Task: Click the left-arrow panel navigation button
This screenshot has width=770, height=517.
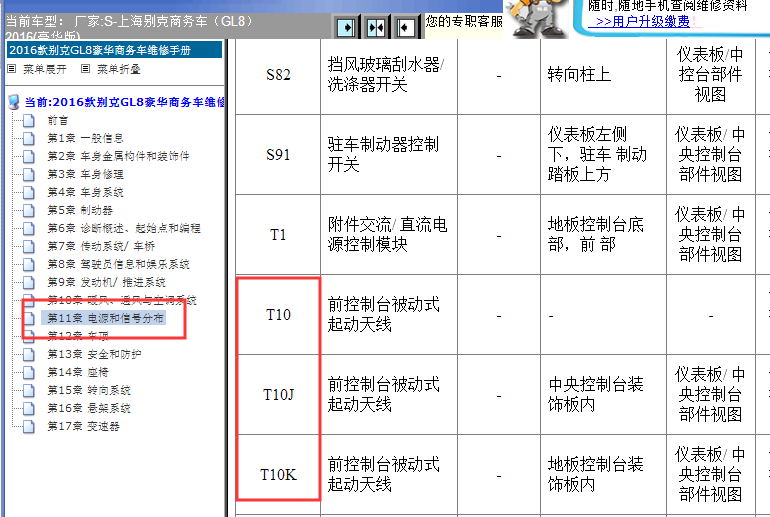Action: tap(406, 27)
